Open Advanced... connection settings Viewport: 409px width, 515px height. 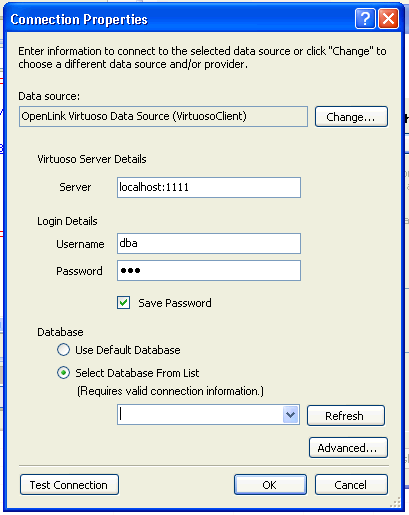pyautogui.click(x=348, y=448)
